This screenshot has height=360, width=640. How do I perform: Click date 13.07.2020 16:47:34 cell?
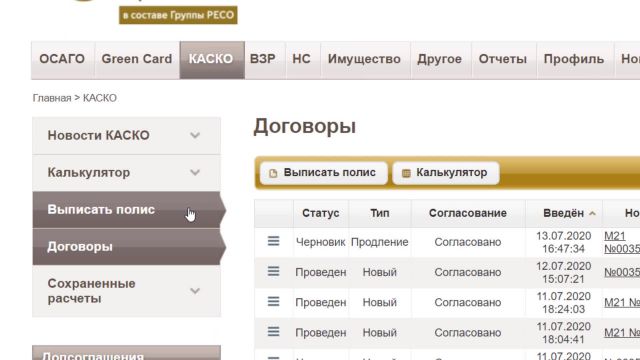563,242
